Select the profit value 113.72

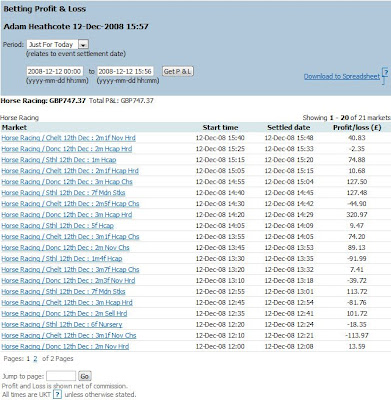coord(357,292)
